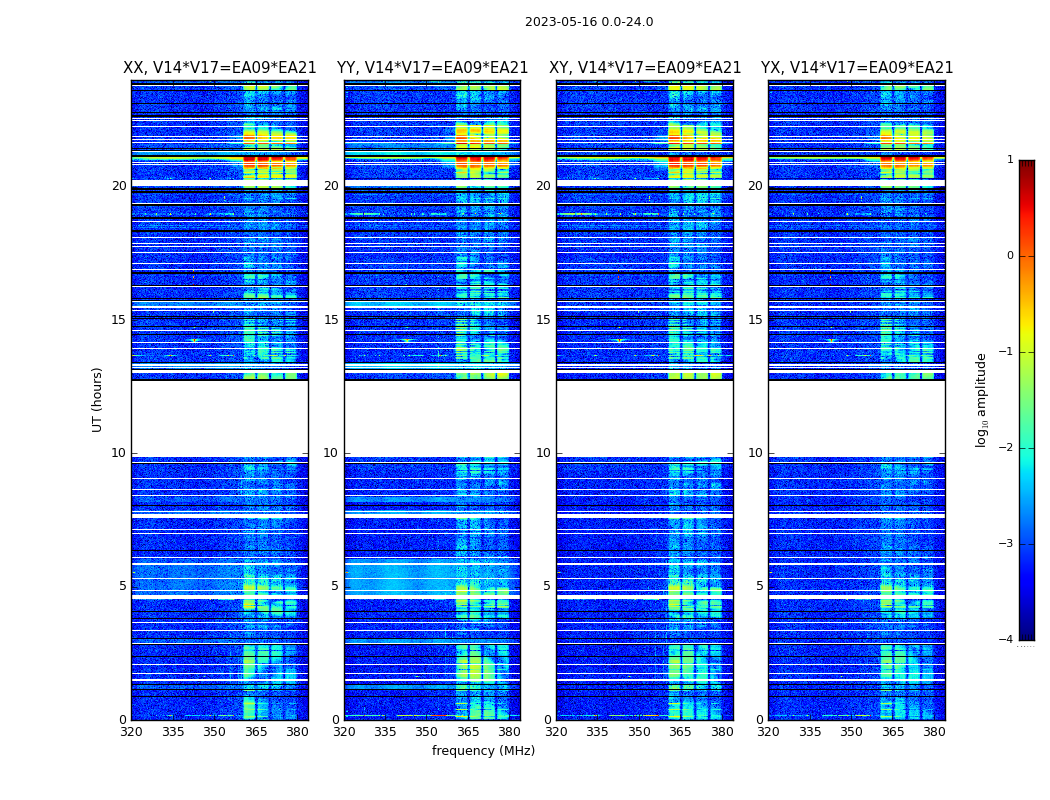This screenshot has height=800, width=1050.
Task: Click the XY, V14*V17=EA09*EA21 panel title
Action: [645, 68]
